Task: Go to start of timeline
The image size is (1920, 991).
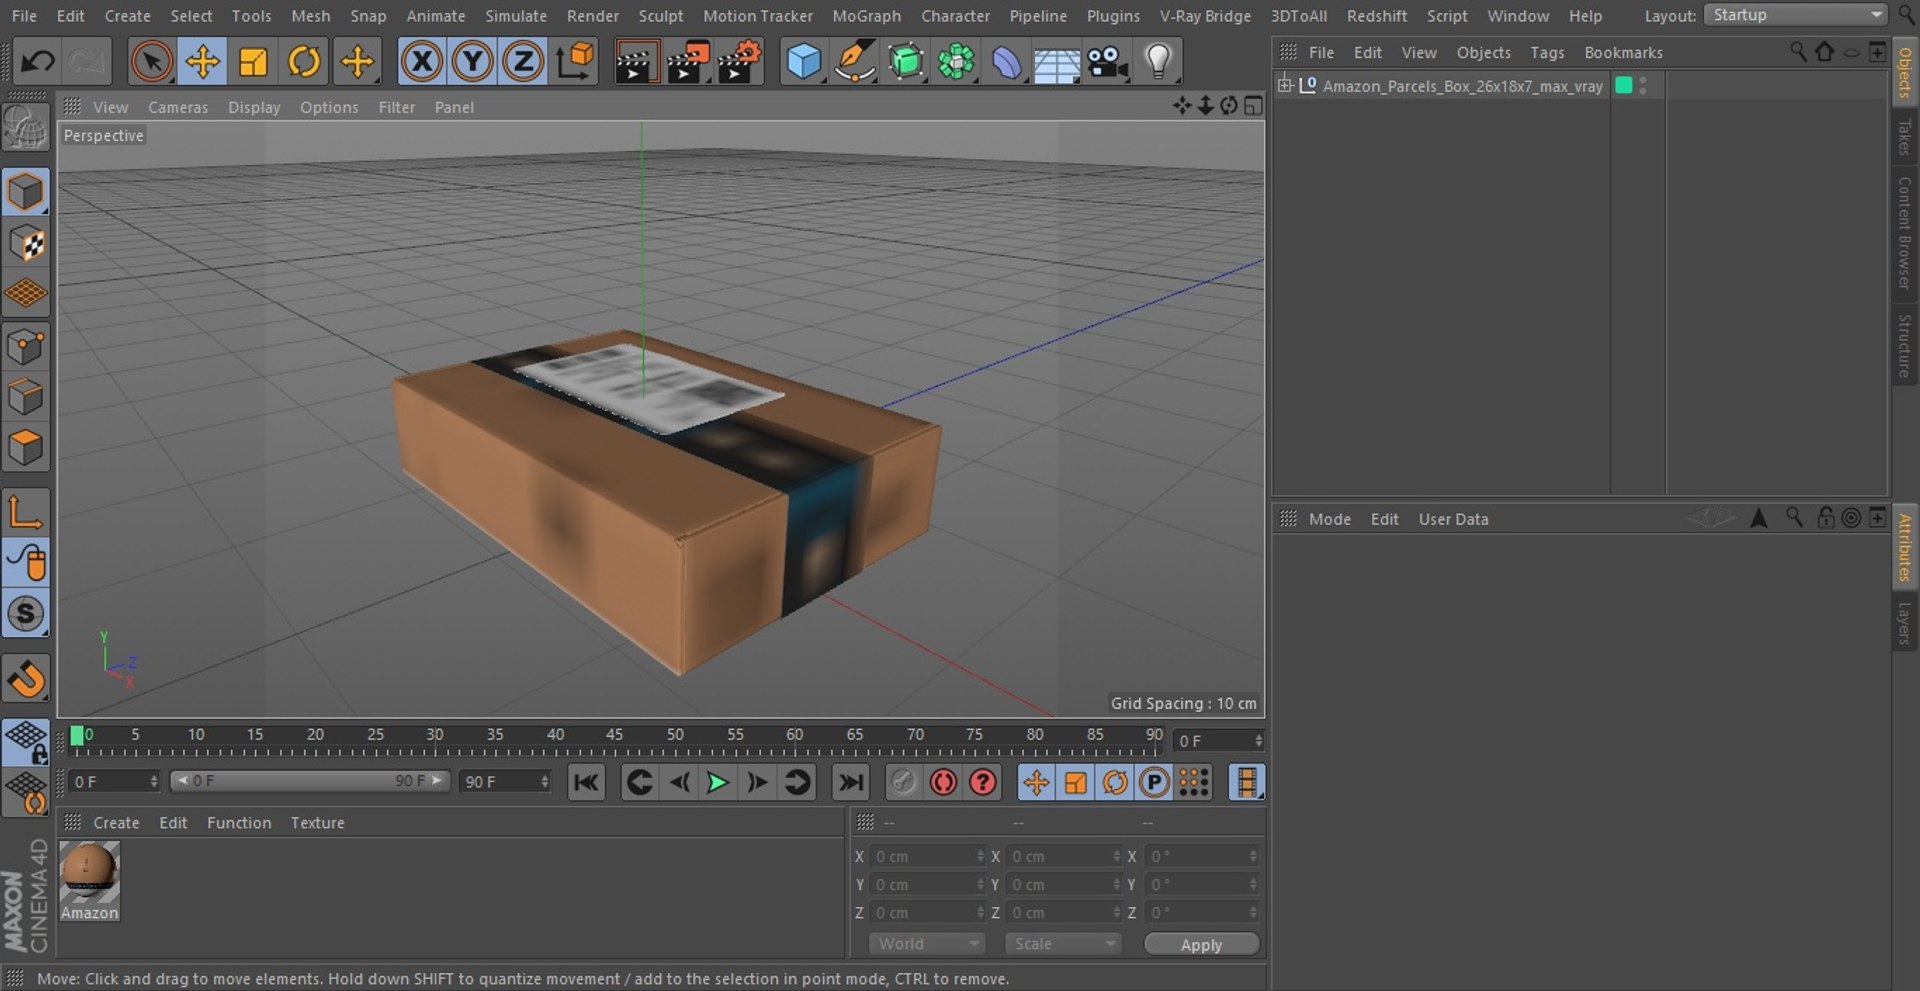Action: [586, 783]
